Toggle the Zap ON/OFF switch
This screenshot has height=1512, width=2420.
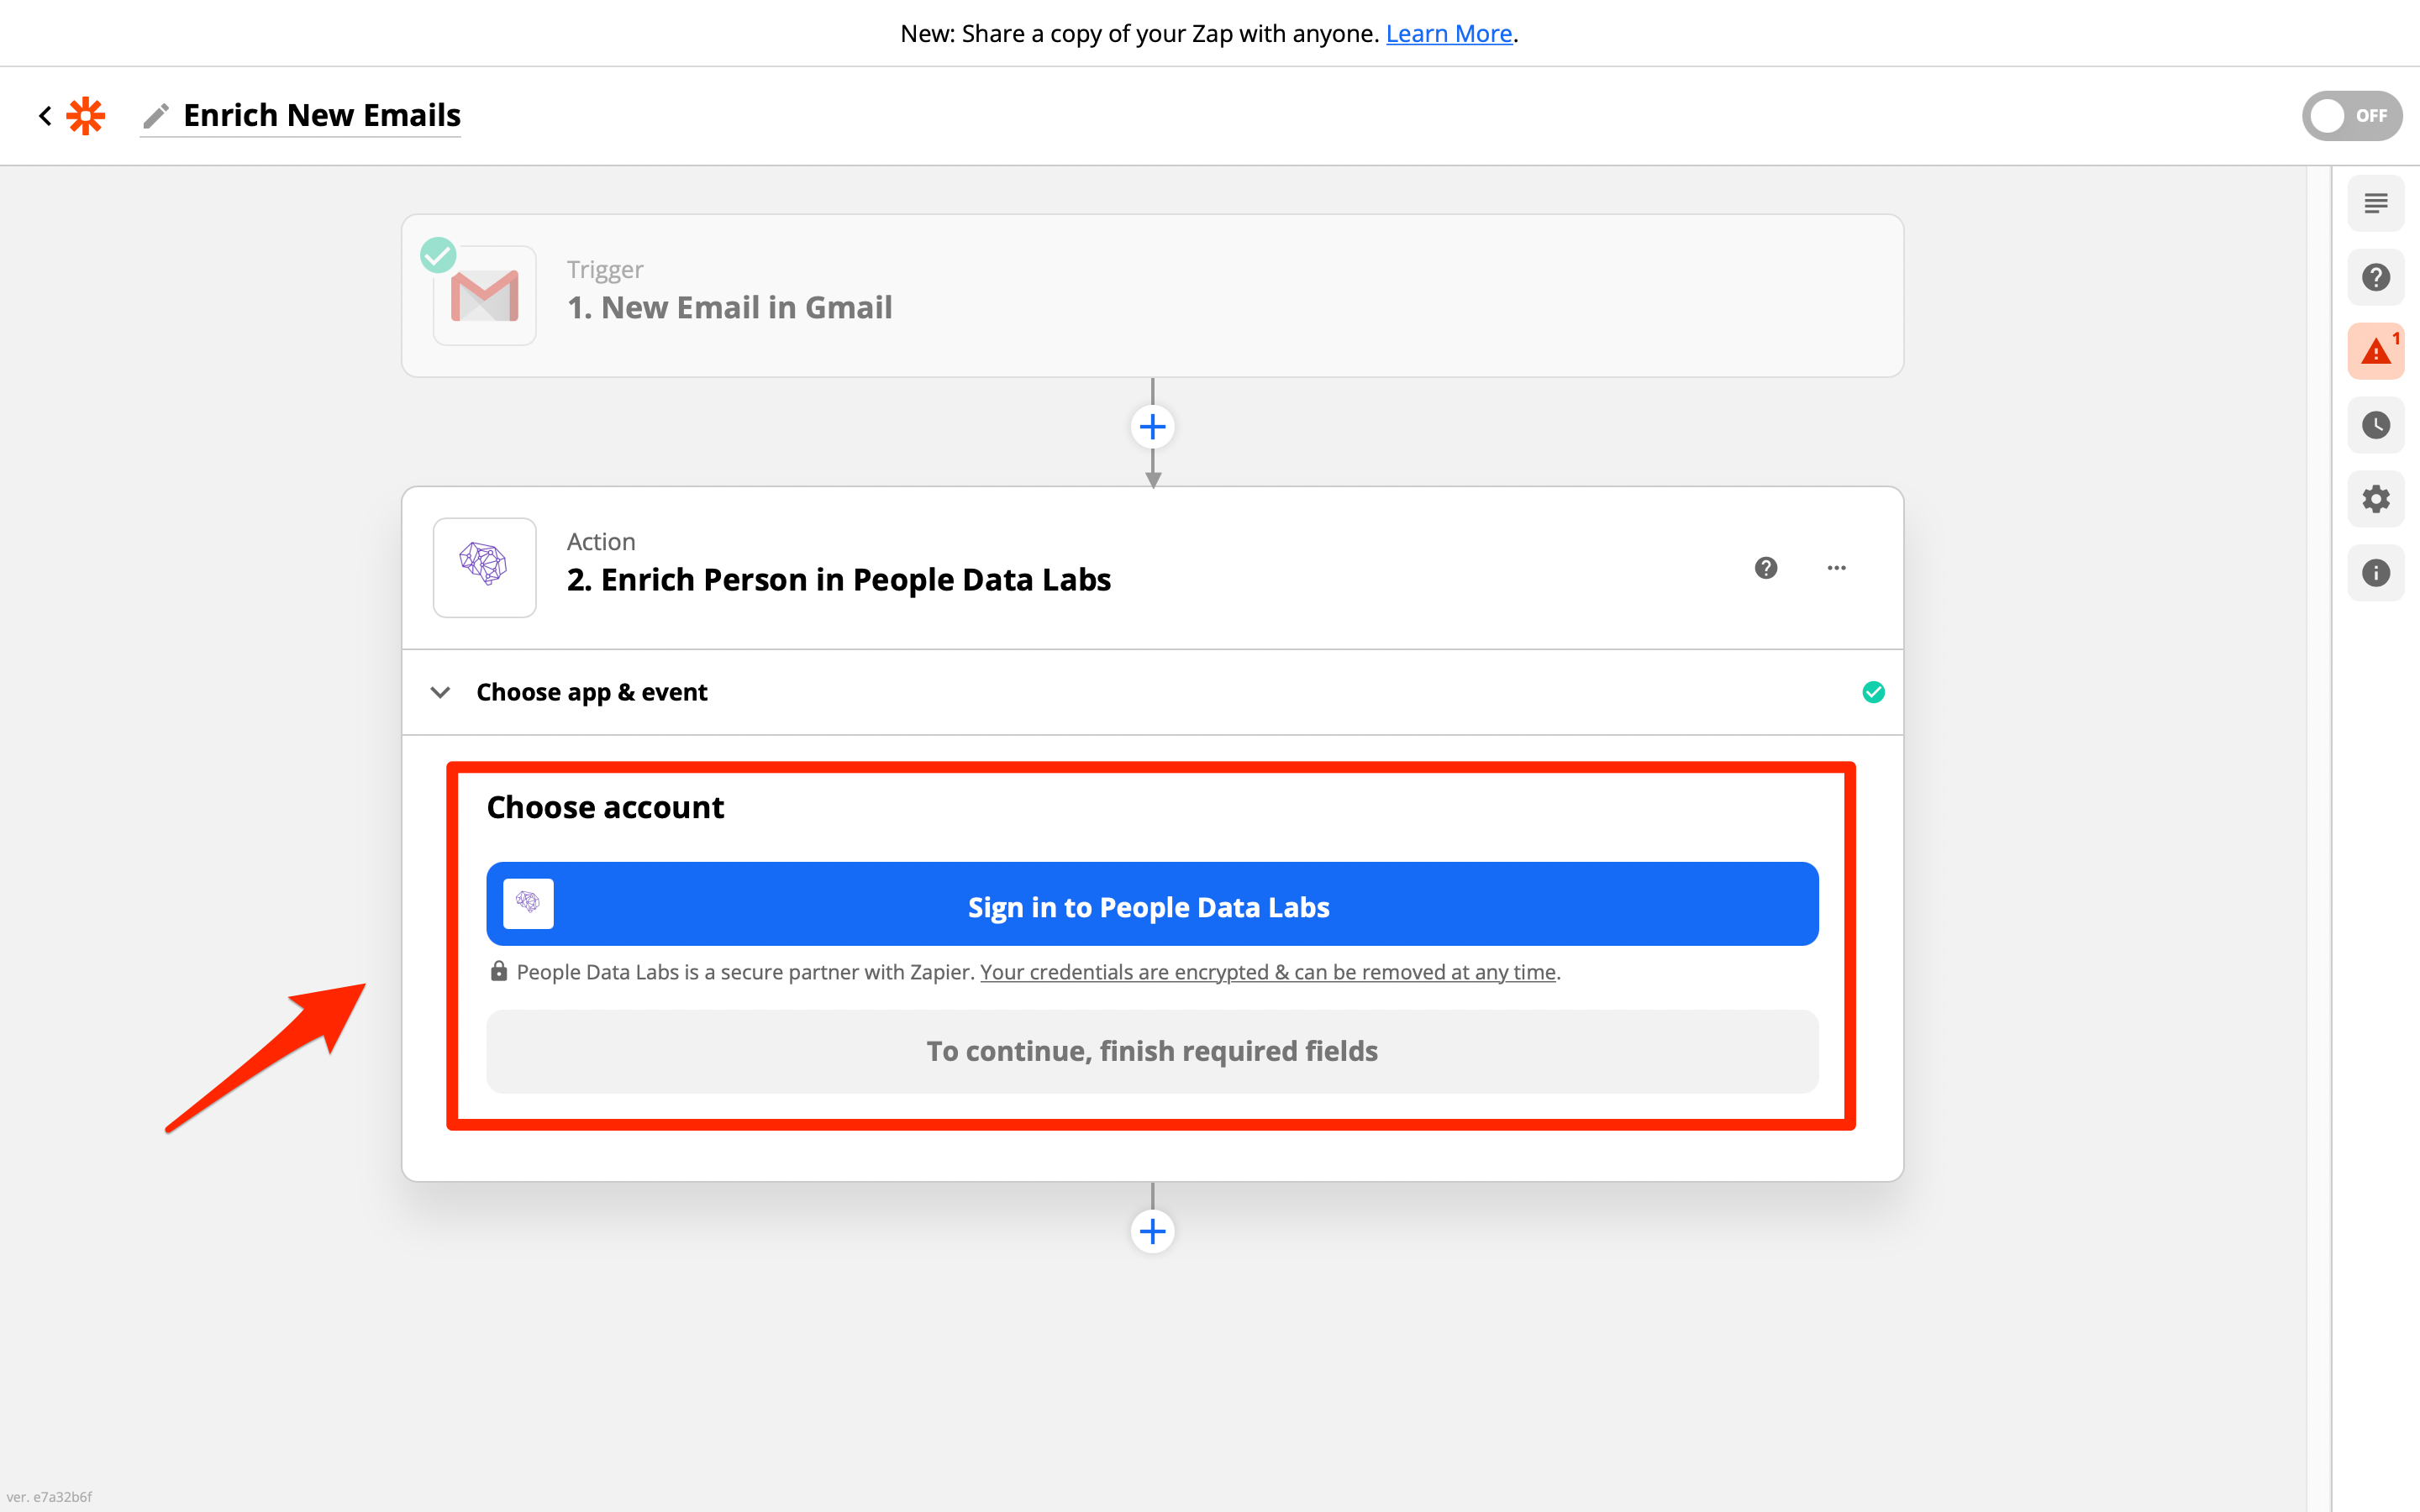[x=2350, y=116]
